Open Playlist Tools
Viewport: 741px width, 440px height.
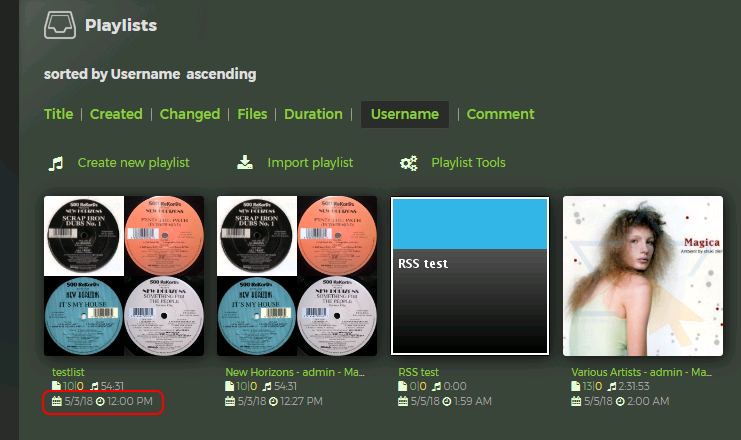pyautogui.click(x=468, y=163)
